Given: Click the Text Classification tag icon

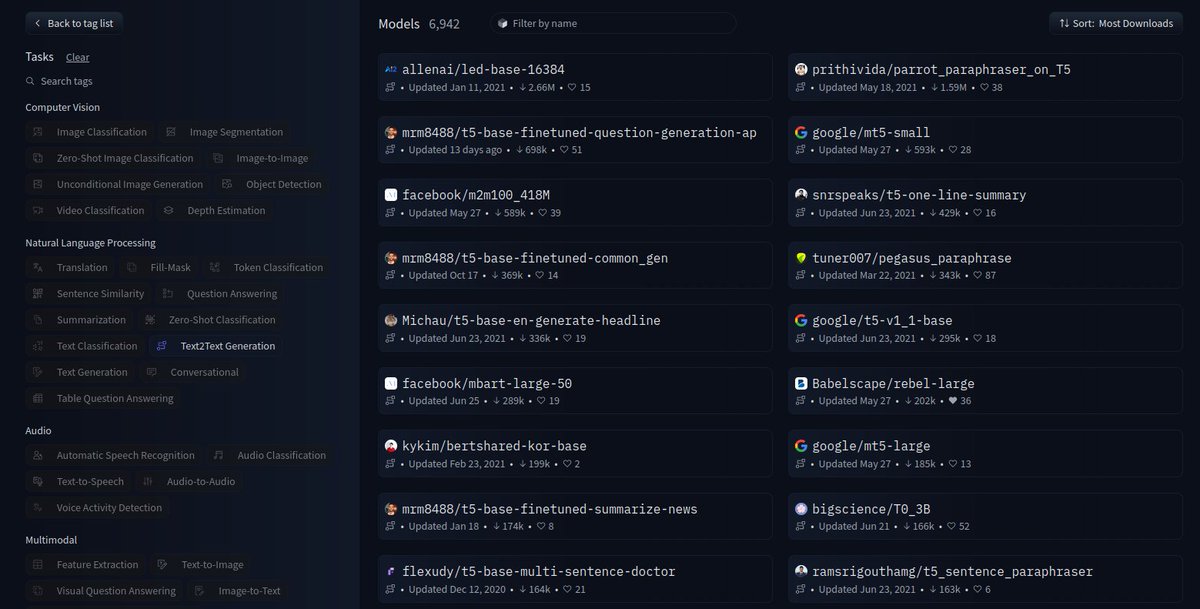Looking at the screenshot, I should click(37, 346).
